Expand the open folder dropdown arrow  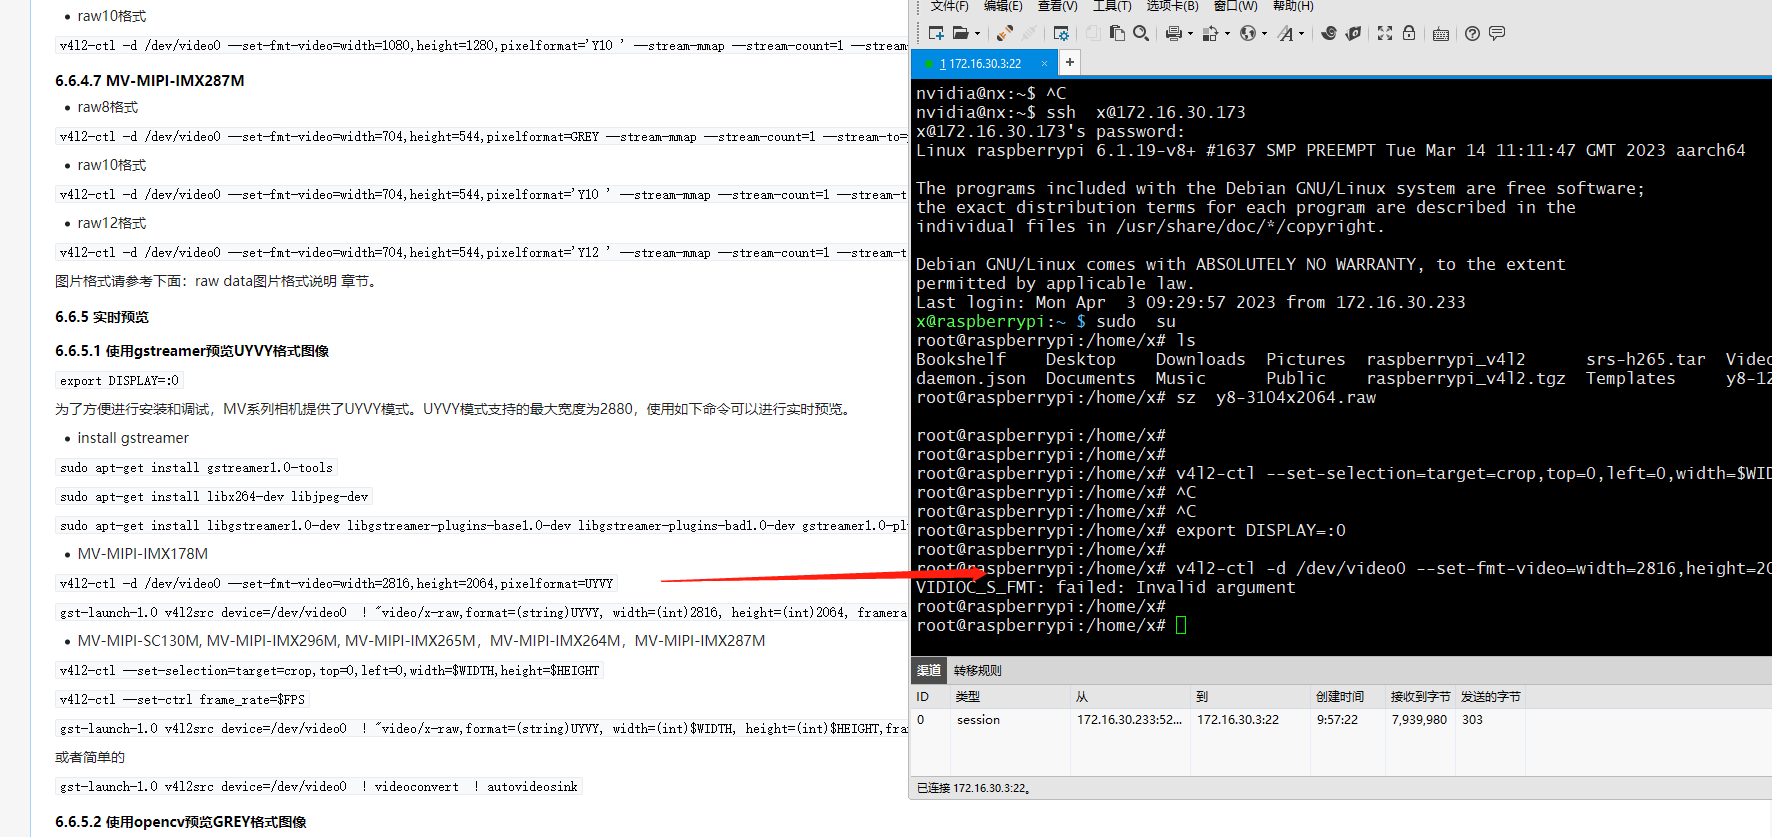click(x=977, y=34)
